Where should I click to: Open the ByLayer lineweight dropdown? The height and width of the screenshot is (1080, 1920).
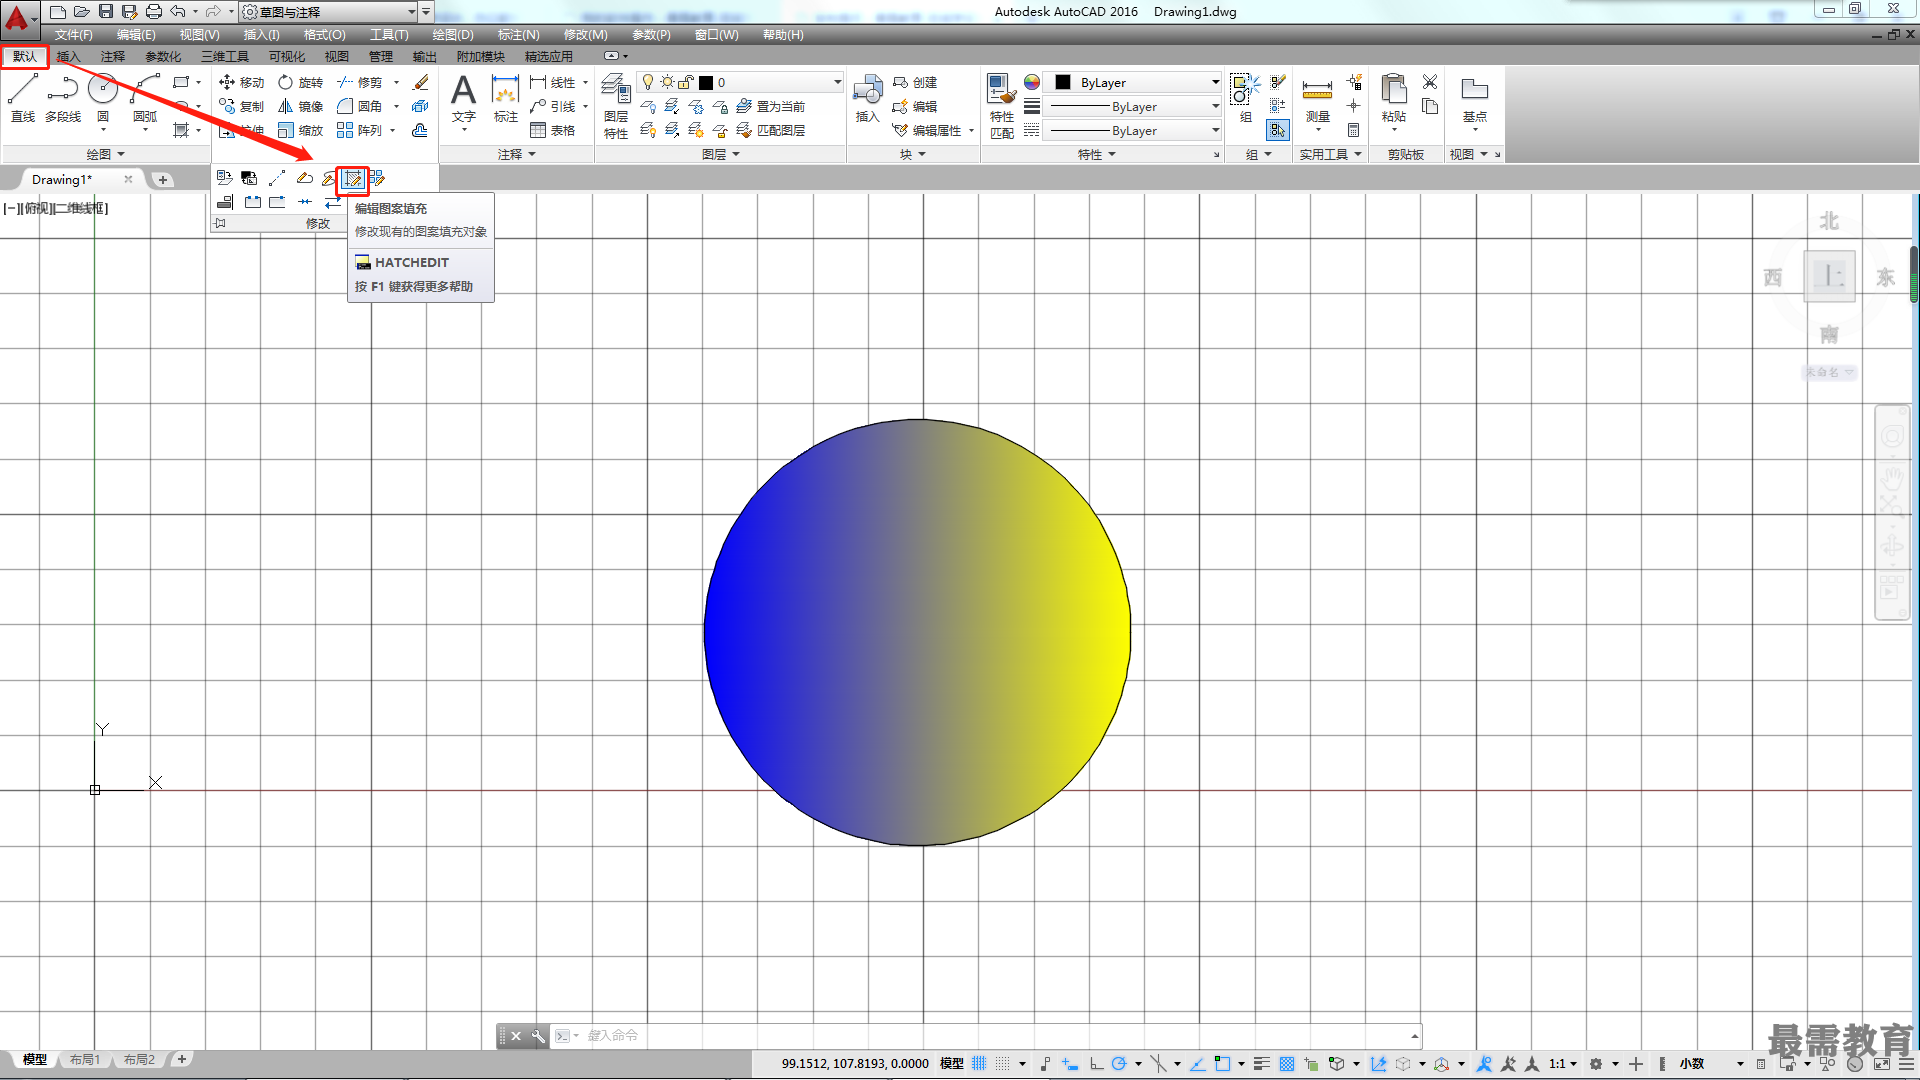tap(1134, 106)
